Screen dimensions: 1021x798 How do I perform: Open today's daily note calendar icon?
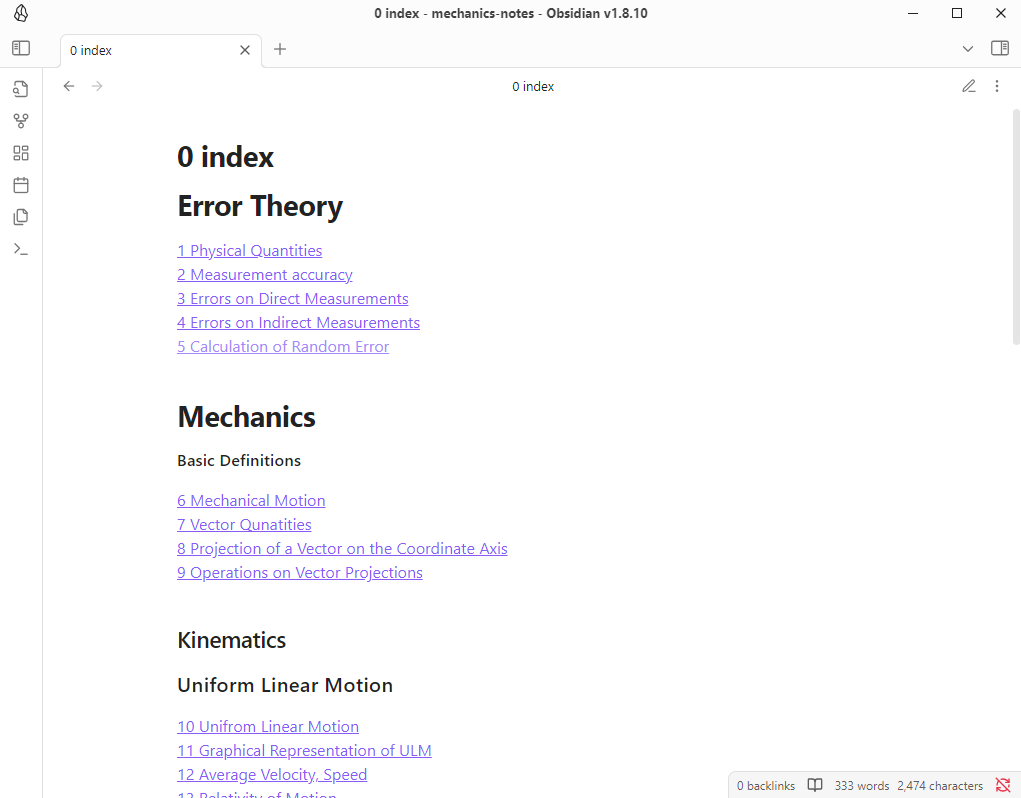coord(21,185)
